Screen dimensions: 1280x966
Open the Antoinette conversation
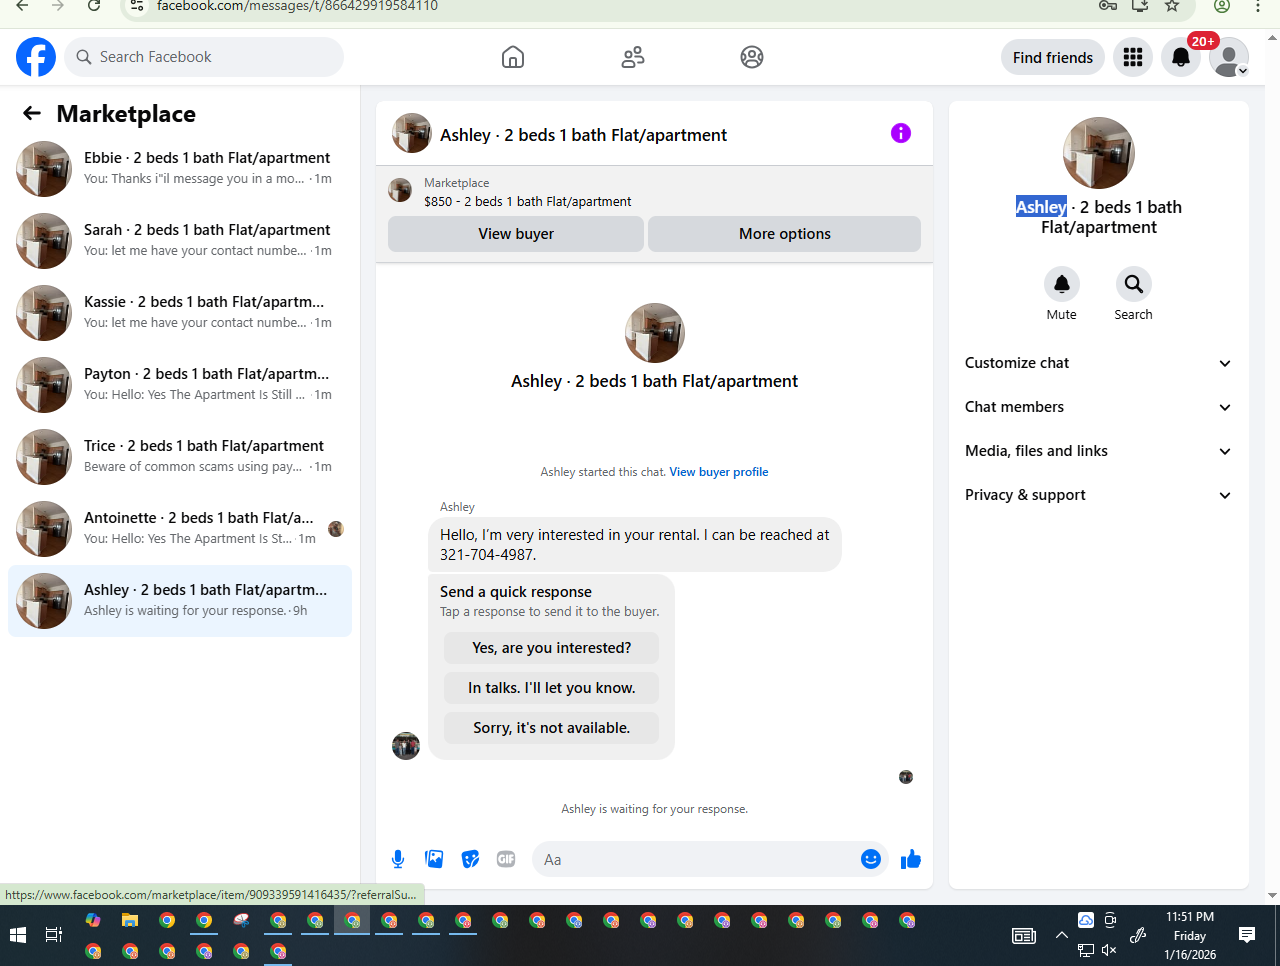(x=180, y=529)
